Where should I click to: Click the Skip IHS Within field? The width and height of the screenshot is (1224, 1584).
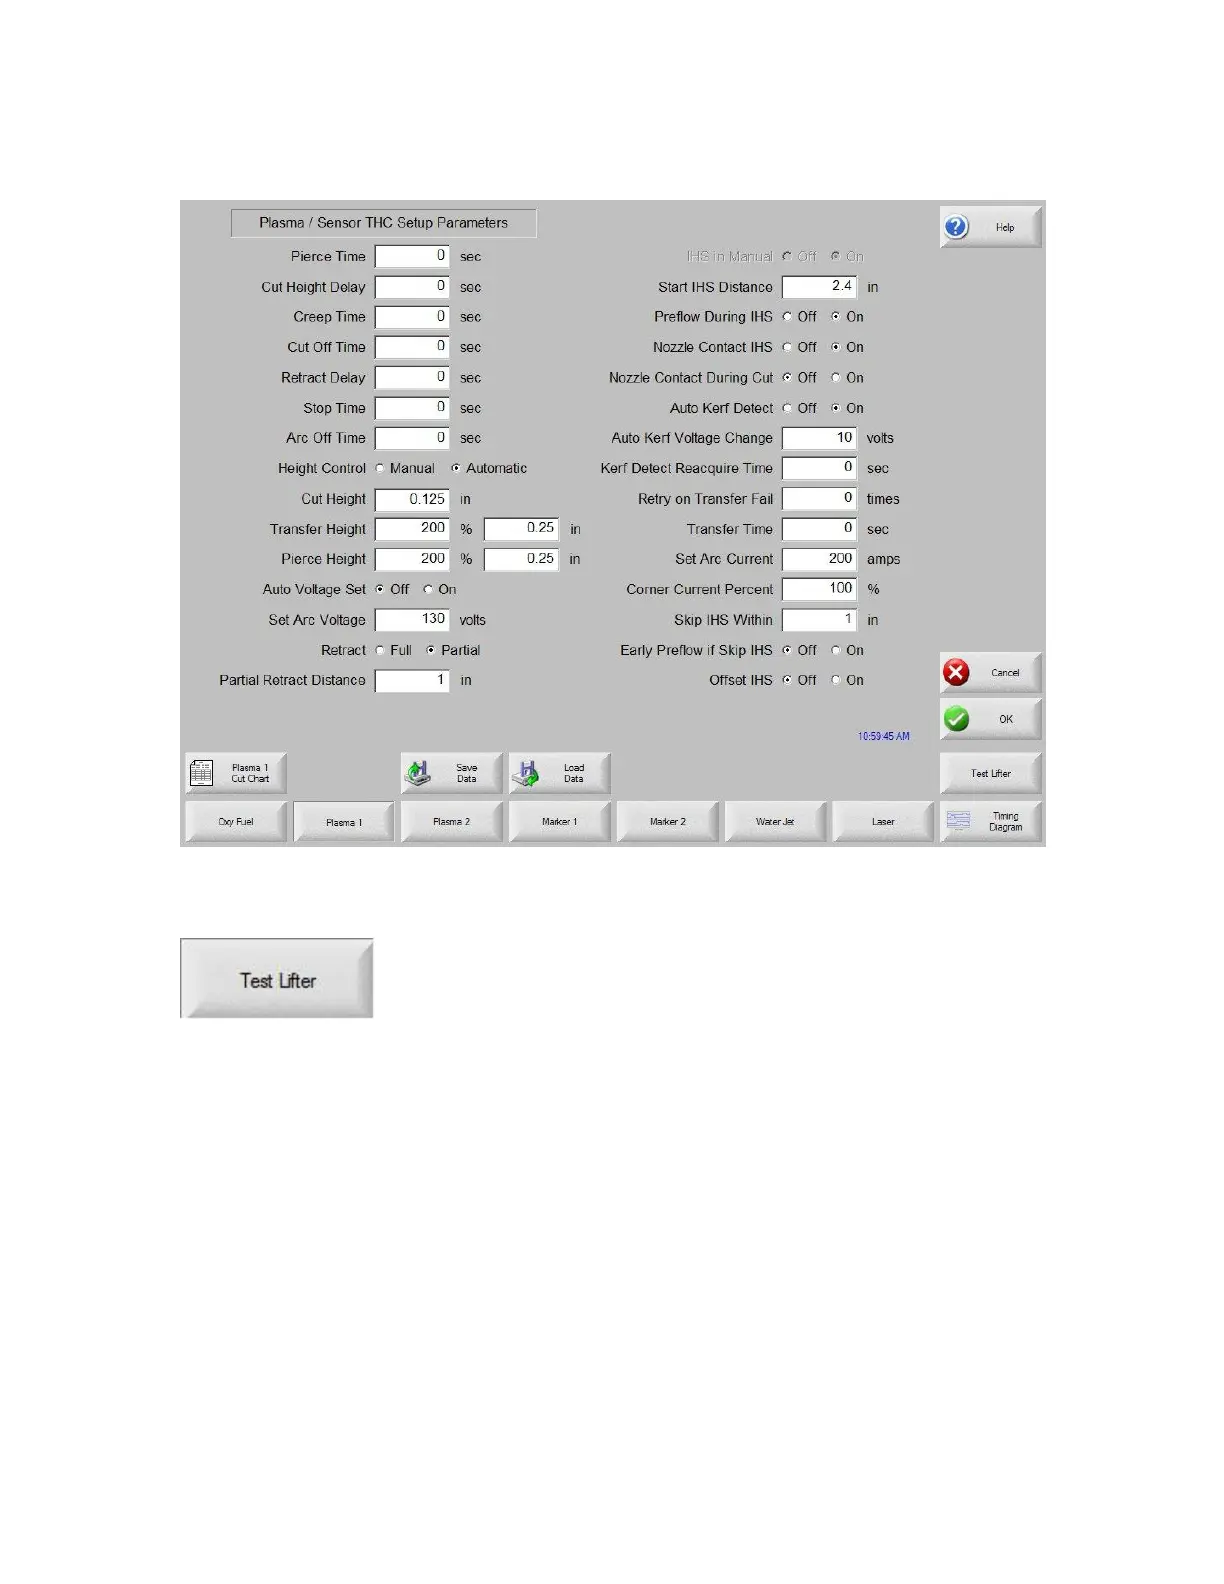click(x=819, y=620)
